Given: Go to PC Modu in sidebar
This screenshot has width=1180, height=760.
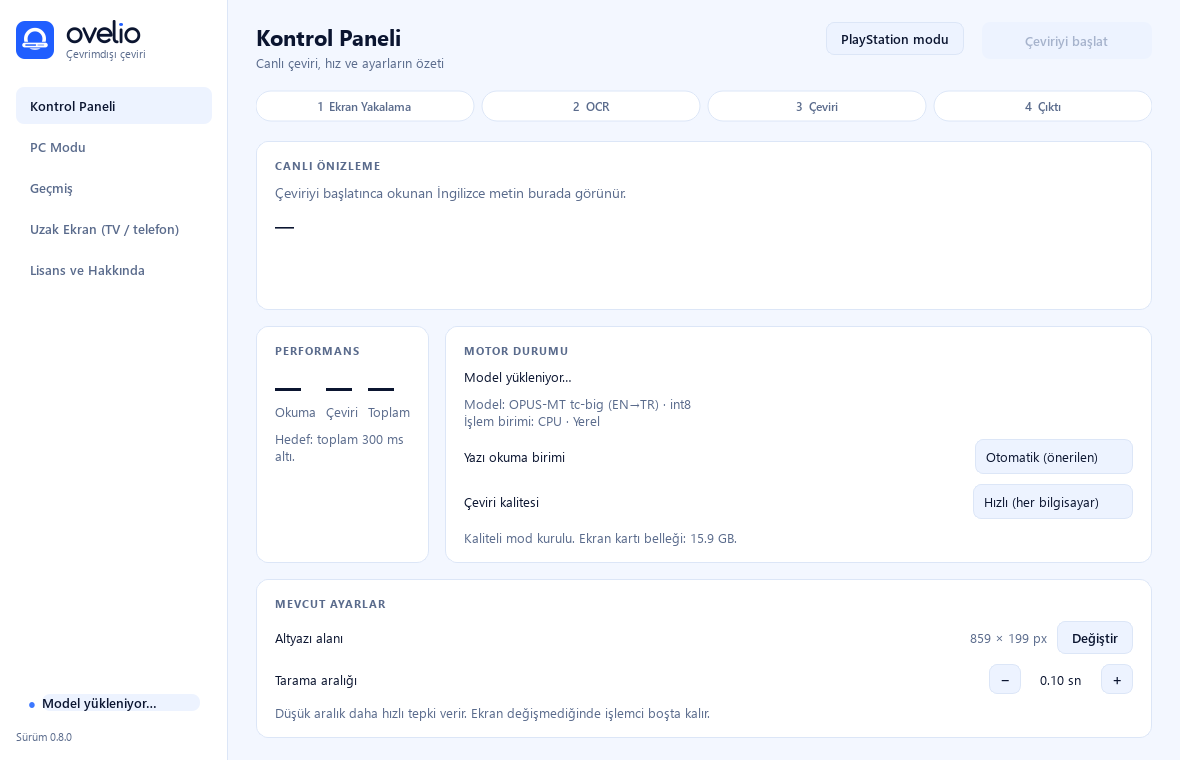Looking at the screenshot, I should click(114, 147).
